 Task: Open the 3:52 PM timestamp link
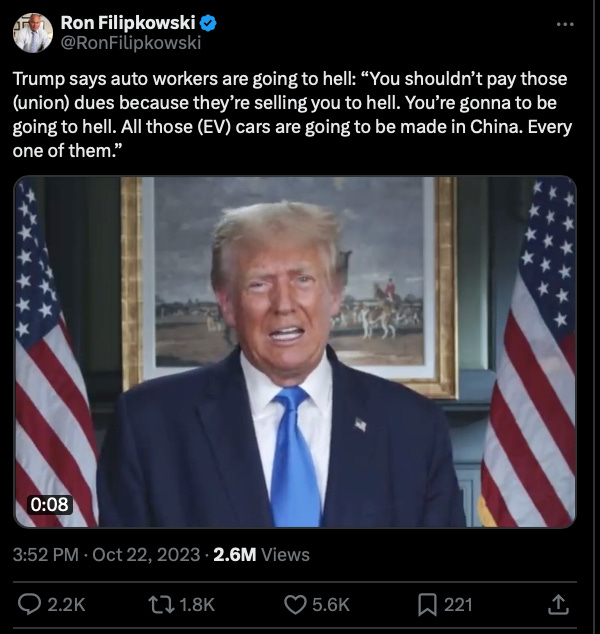point(46,554)
